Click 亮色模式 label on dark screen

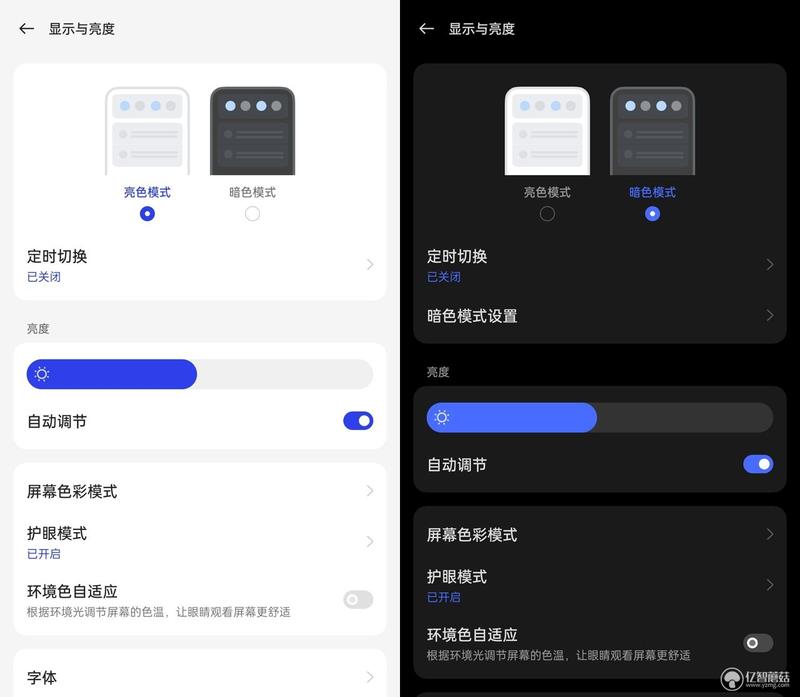click(x=547, y=192)
